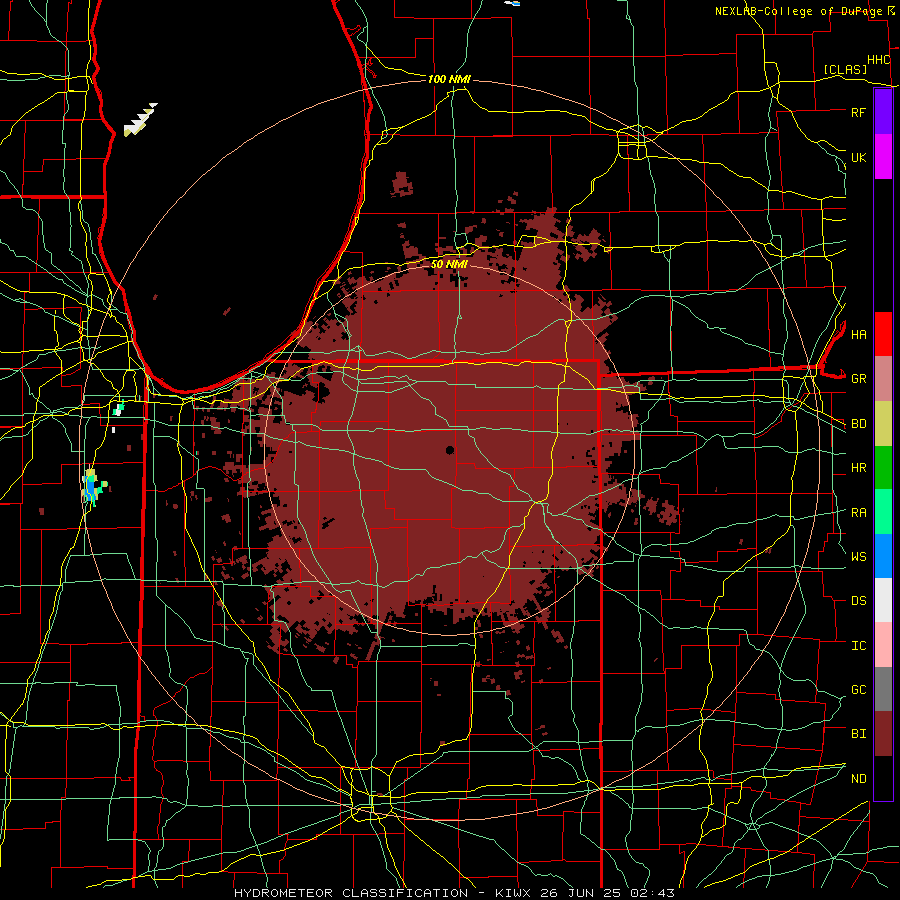900x900 pixels.
Task: Pick the HR green legend swatch
Action: click(x=883, y=468)
